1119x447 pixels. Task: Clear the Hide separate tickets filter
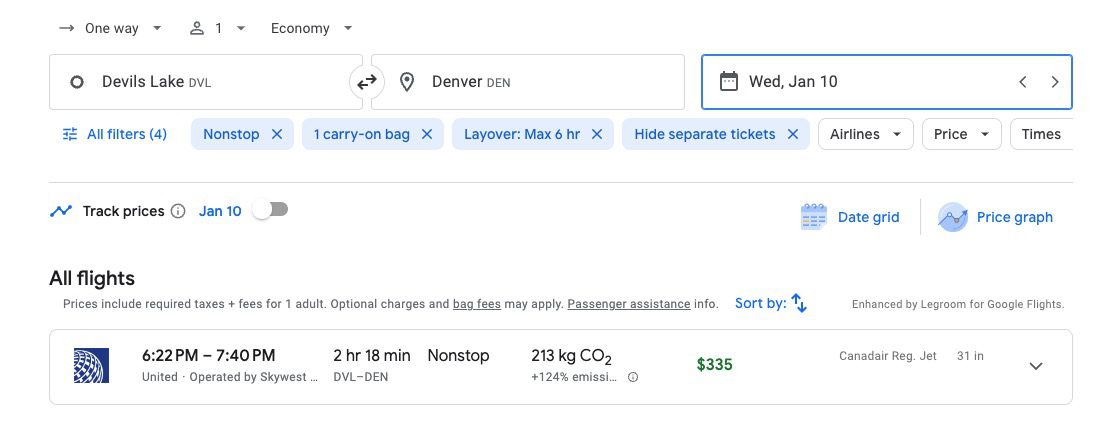tap(793, 134)
